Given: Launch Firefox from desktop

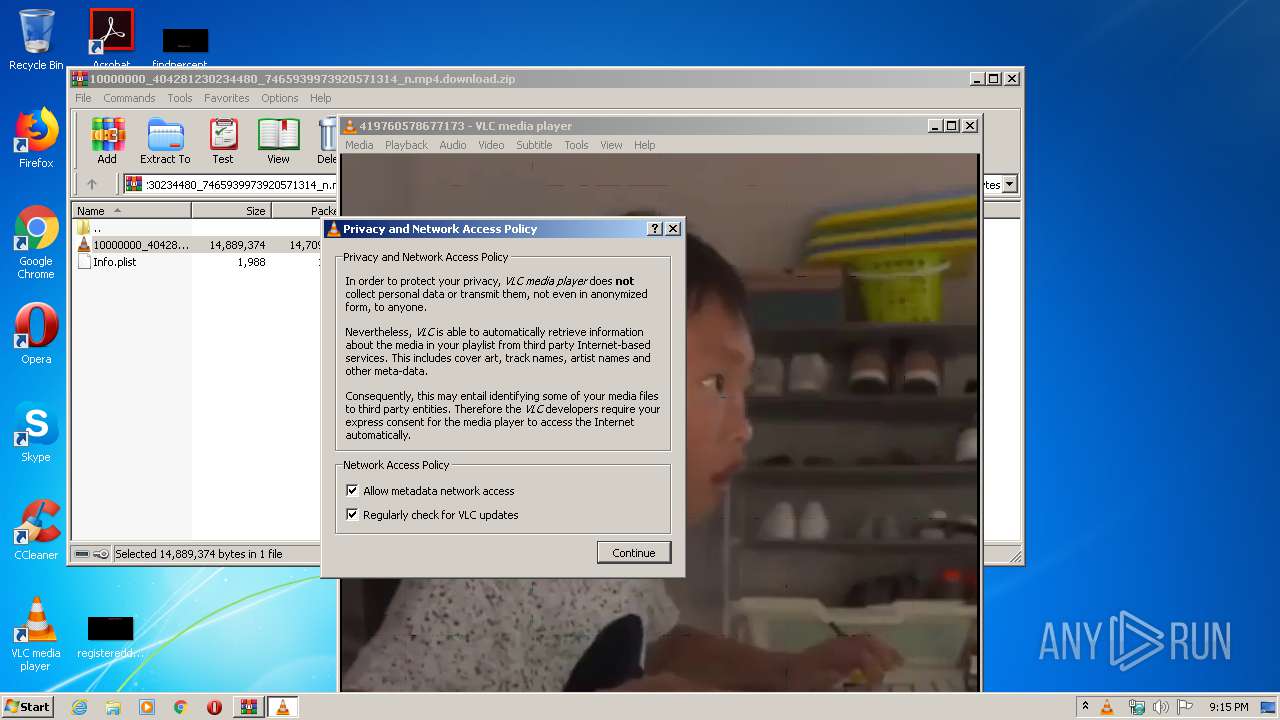Looking at the screenshot, I should 36,138.
